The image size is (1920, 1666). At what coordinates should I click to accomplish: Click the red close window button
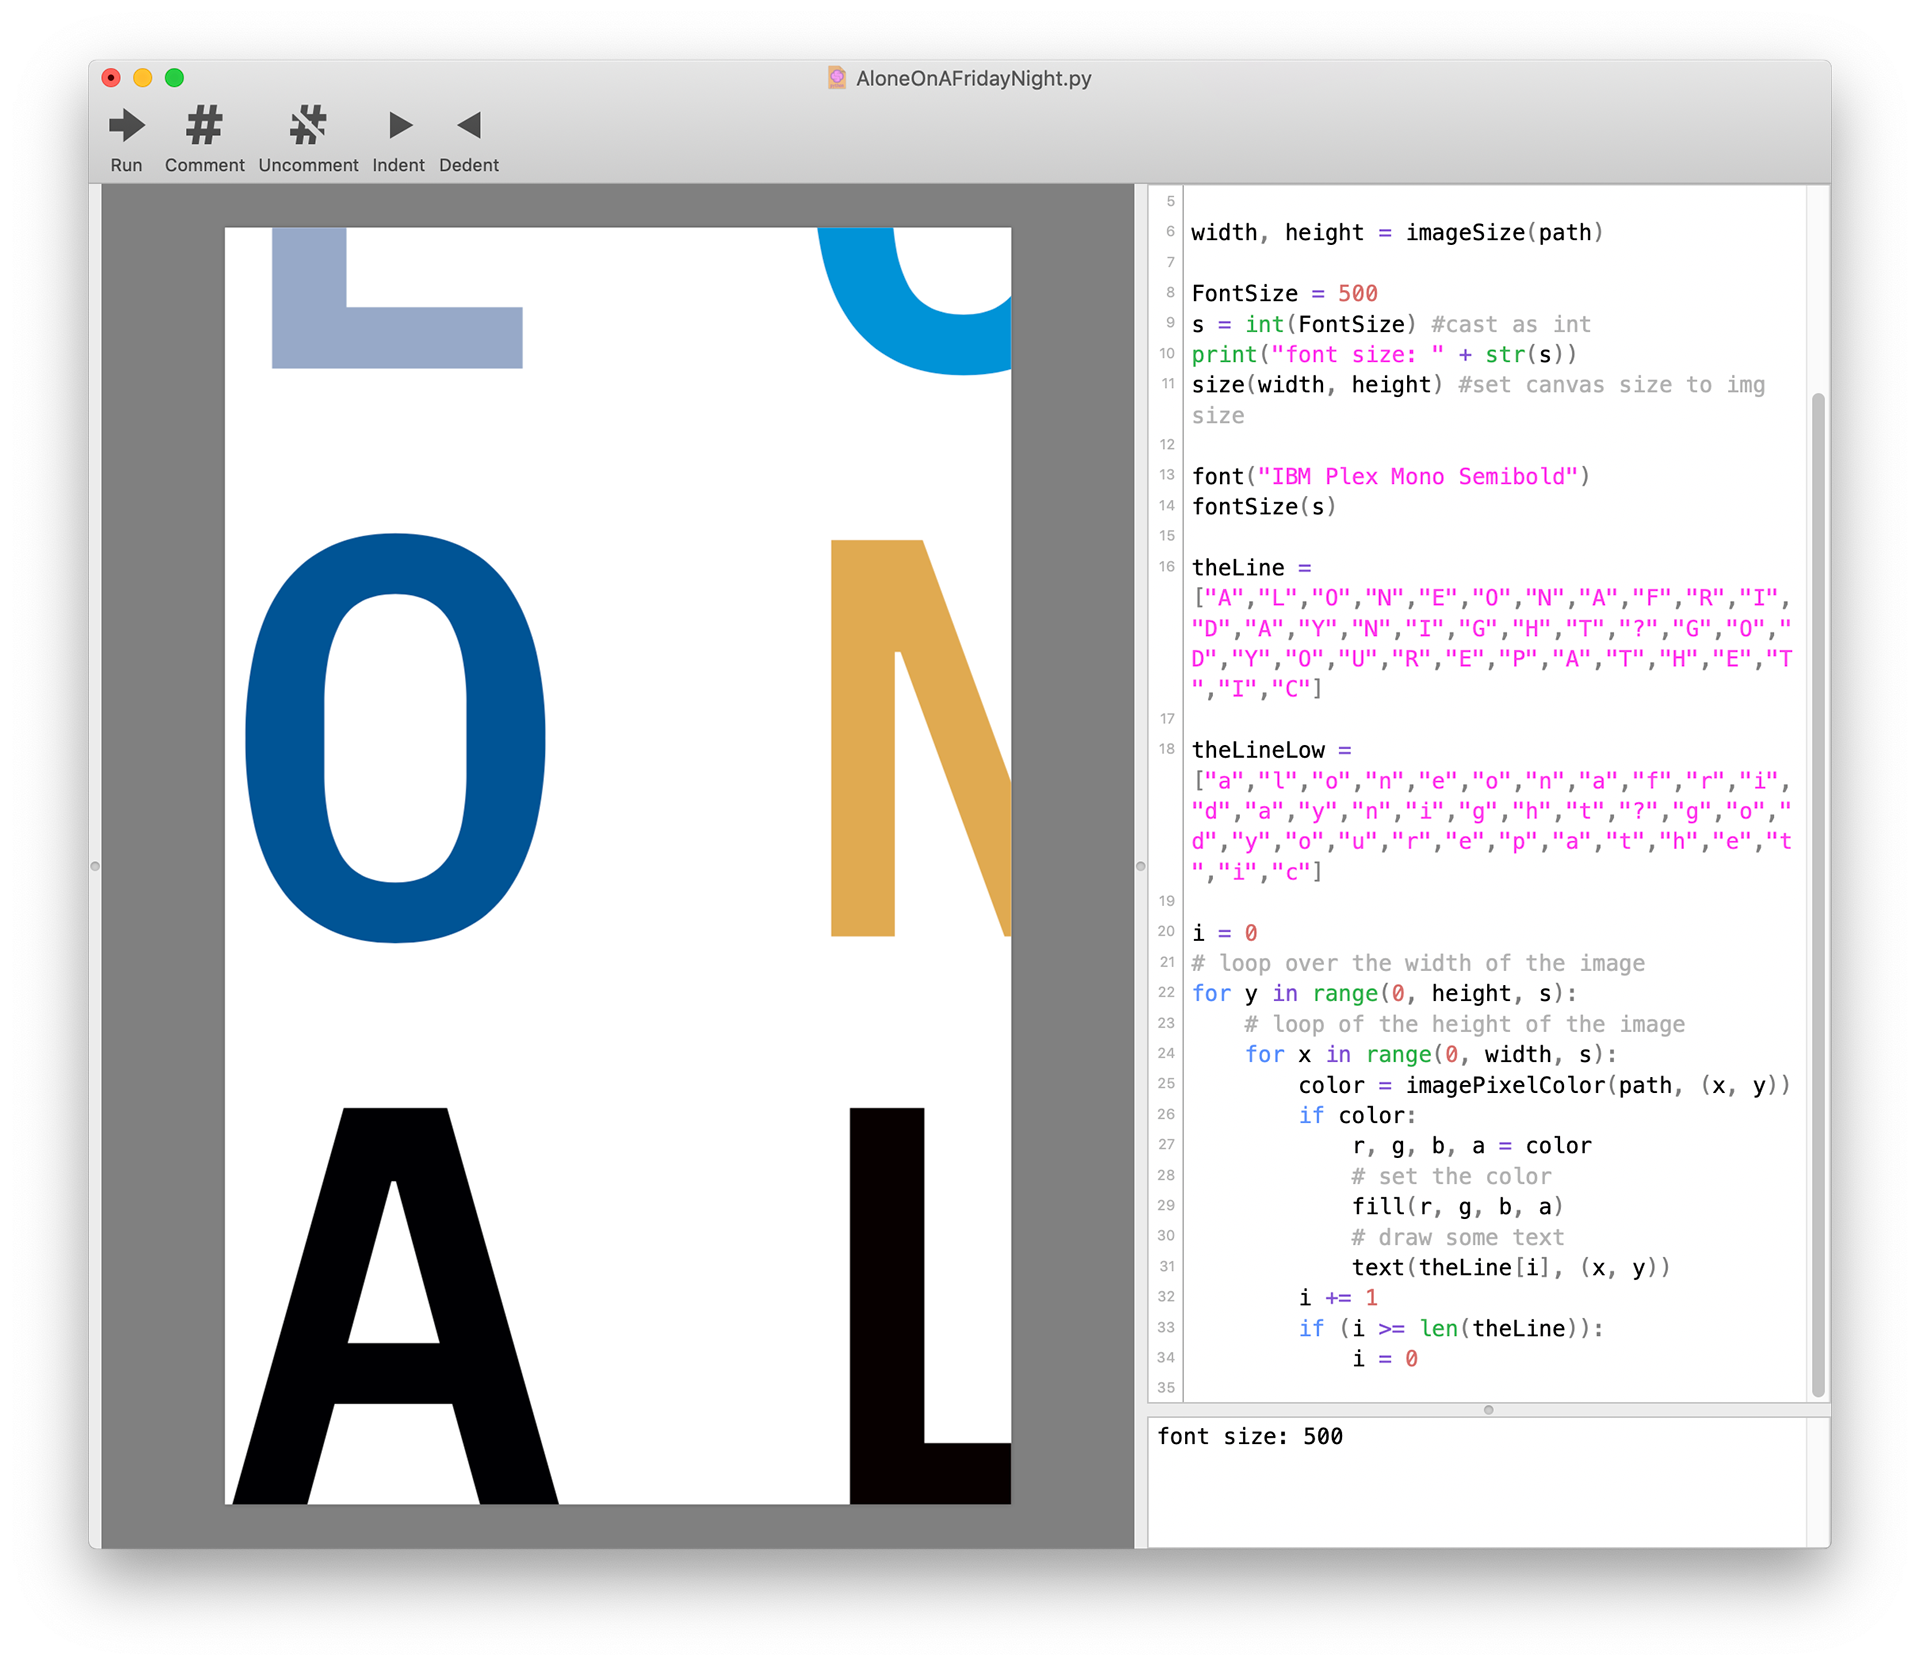pos(111,78)
